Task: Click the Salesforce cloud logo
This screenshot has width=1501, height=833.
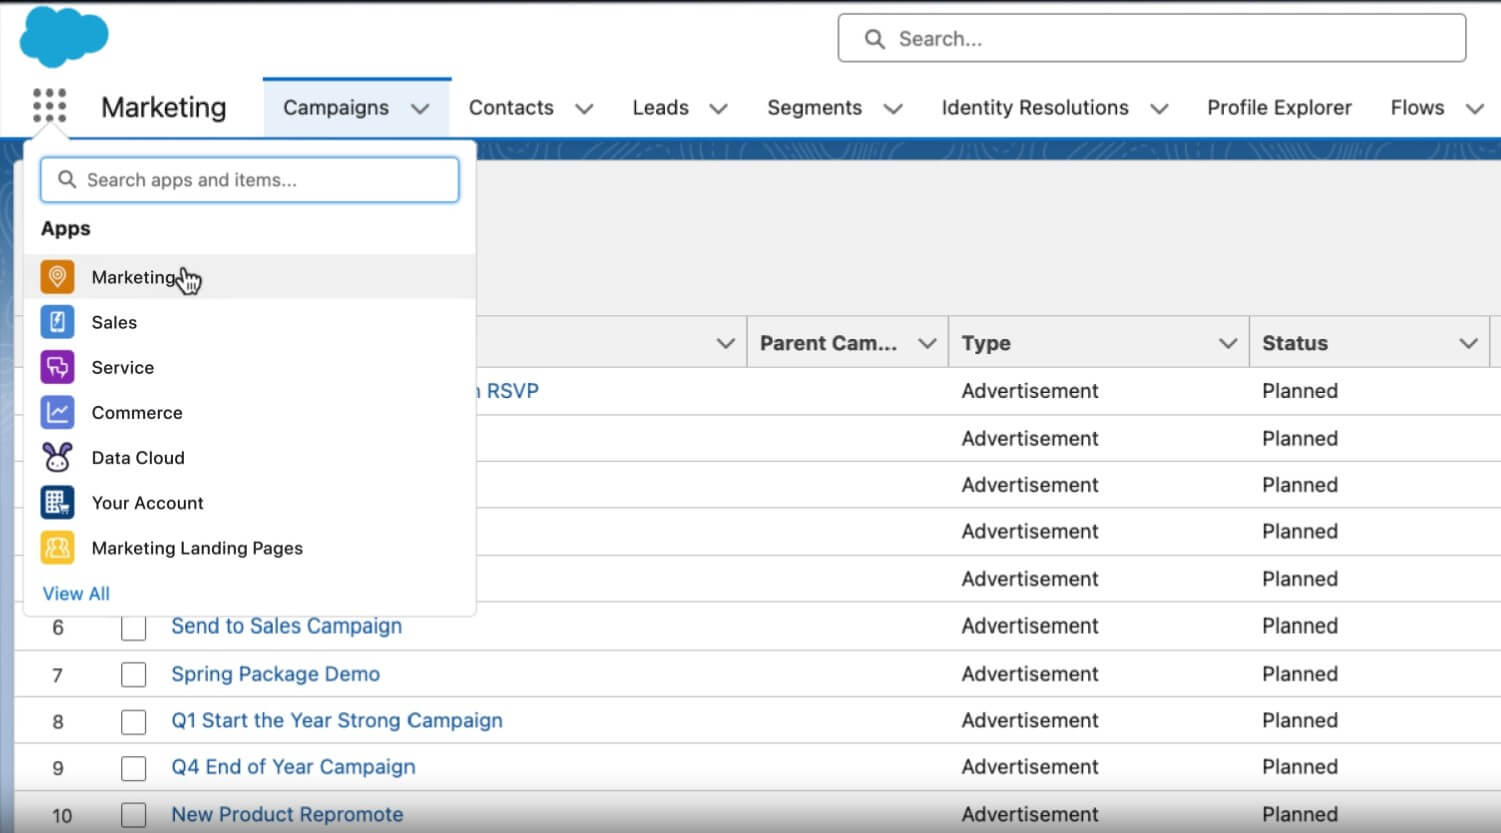Action: pos(64,36)
